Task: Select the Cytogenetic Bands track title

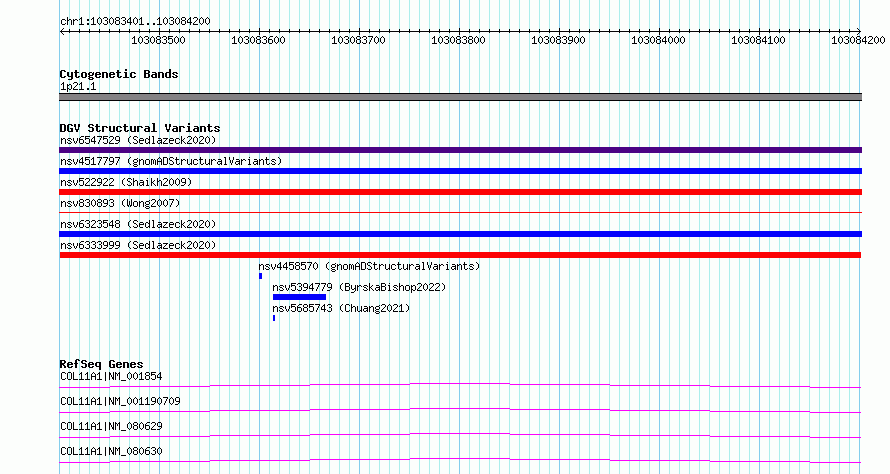Action: pos(119,74)
